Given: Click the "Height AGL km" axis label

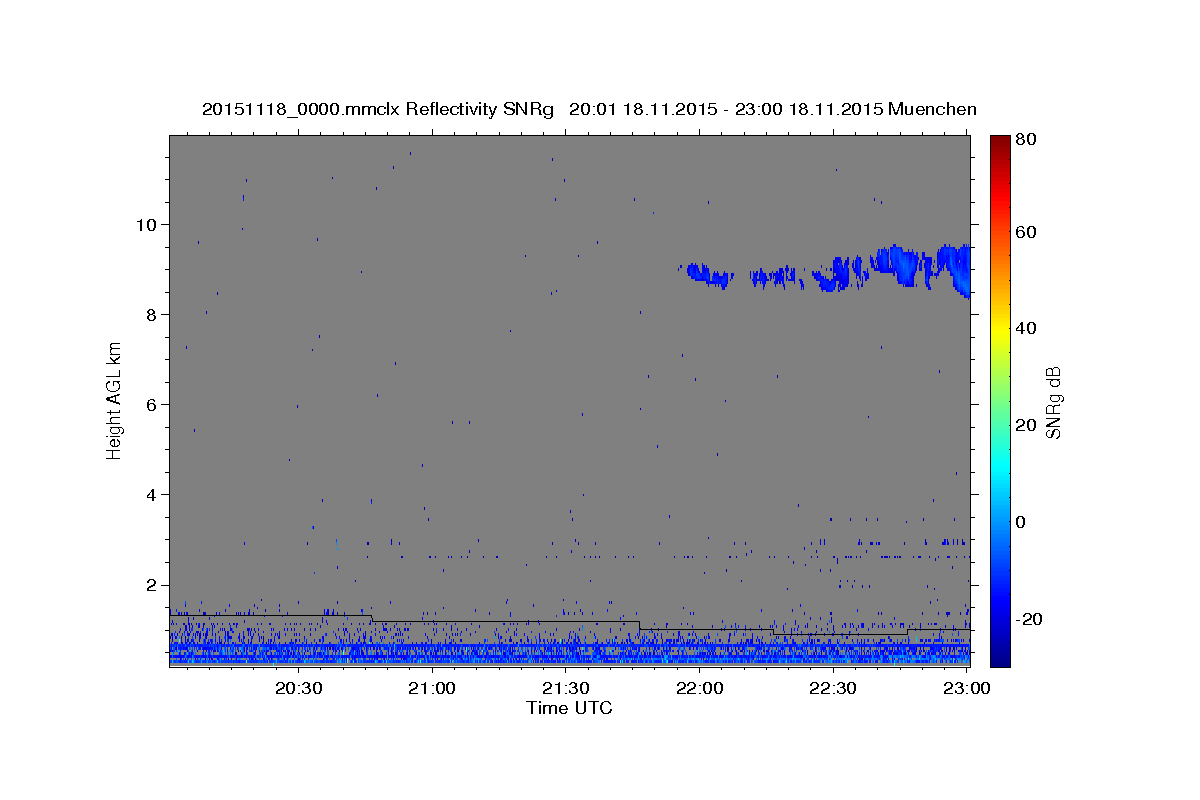Looking at the screenshot, I should point(114,400).
